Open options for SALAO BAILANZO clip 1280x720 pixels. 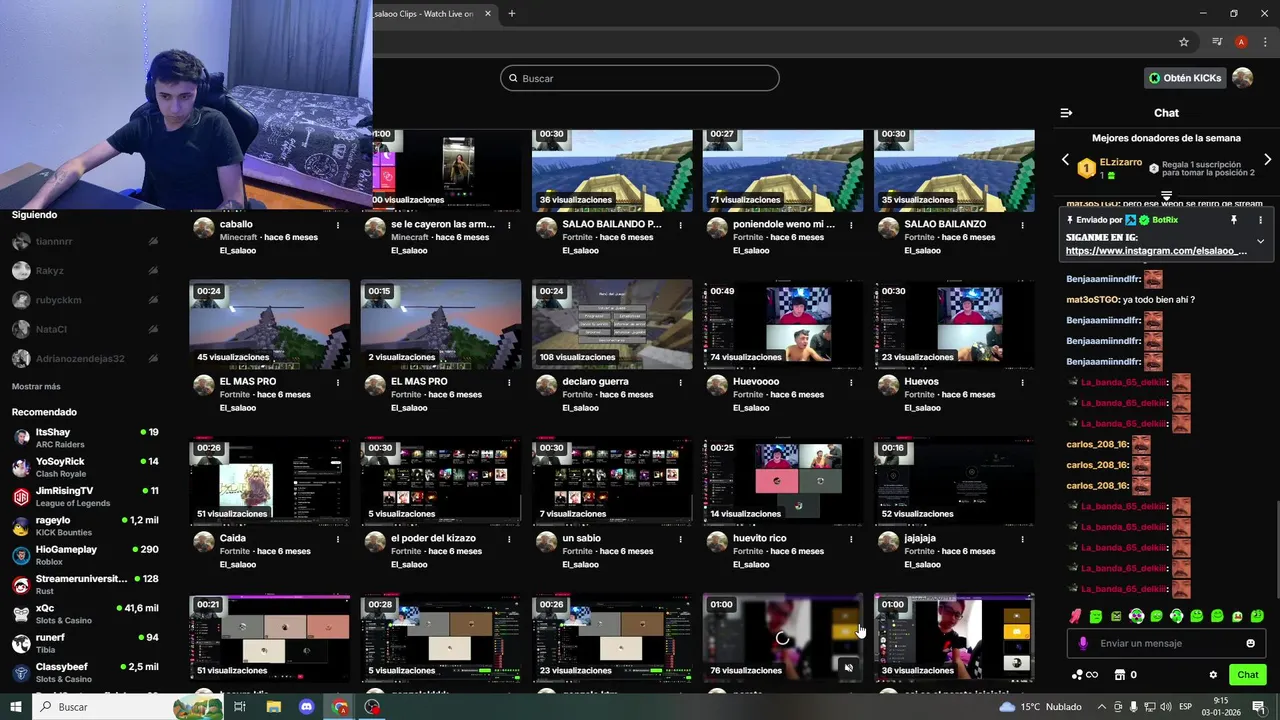1022,225
